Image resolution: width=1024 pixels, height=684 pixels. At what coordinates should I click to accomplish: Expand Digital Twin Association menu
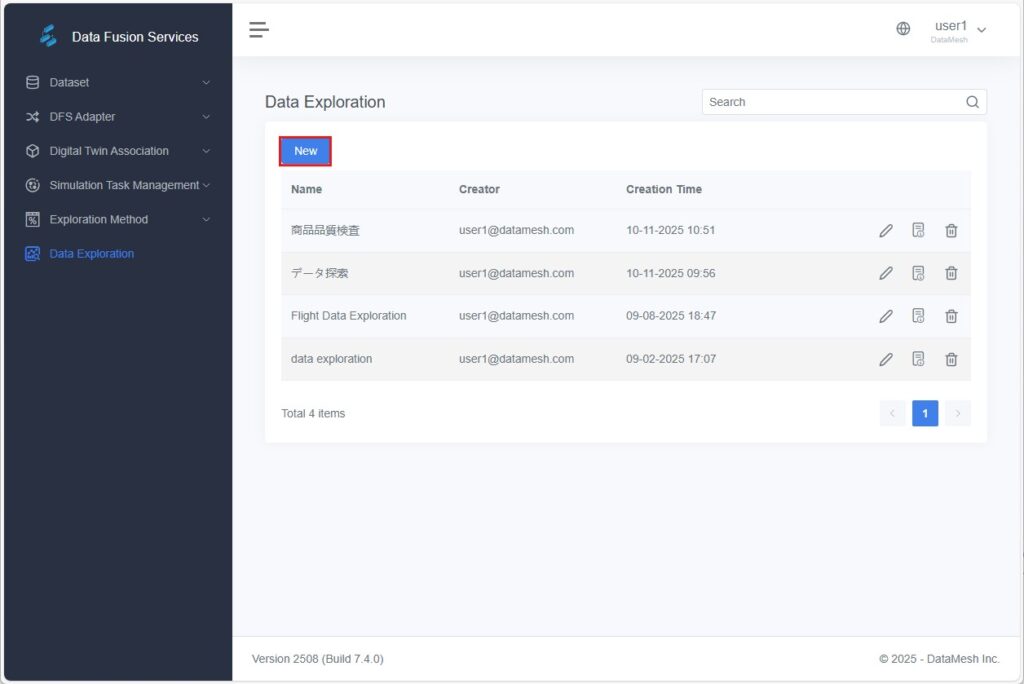pos(118,151)
